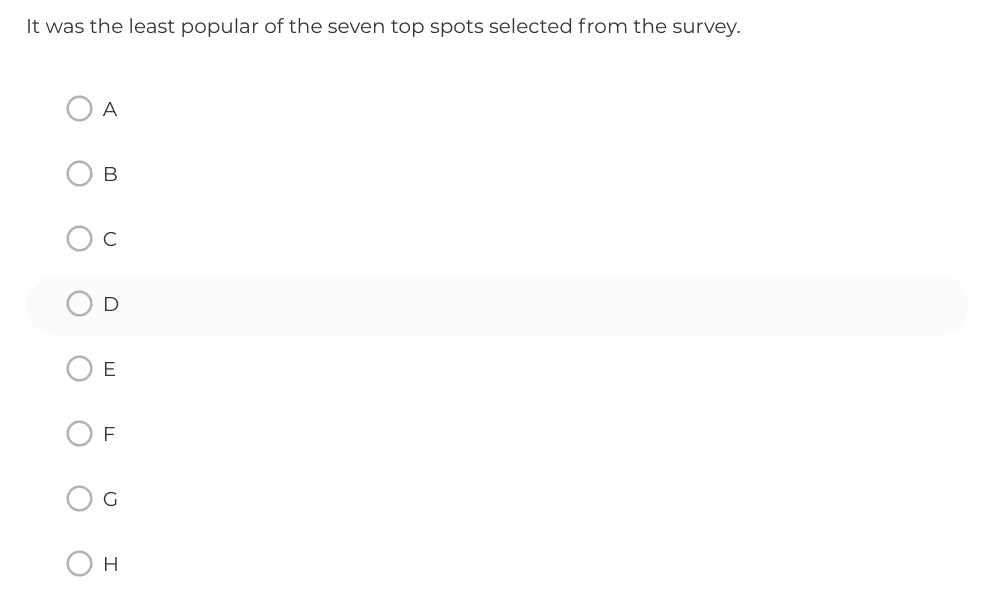985x602 pixels.
Task: Click the letter label C
Action: [x=110, y=239]
